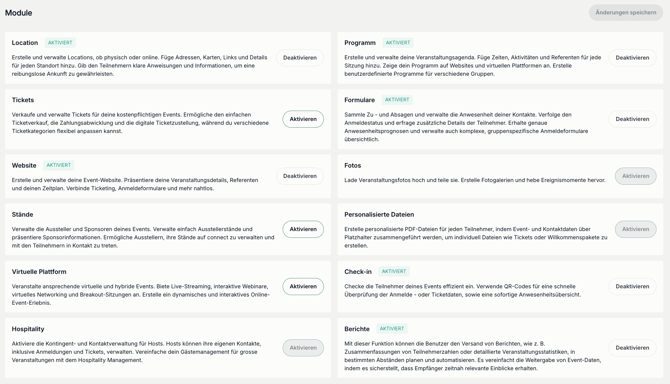The image size is (670, 384).
Task: Click the Berichte module title
Action: coord(357,329)
